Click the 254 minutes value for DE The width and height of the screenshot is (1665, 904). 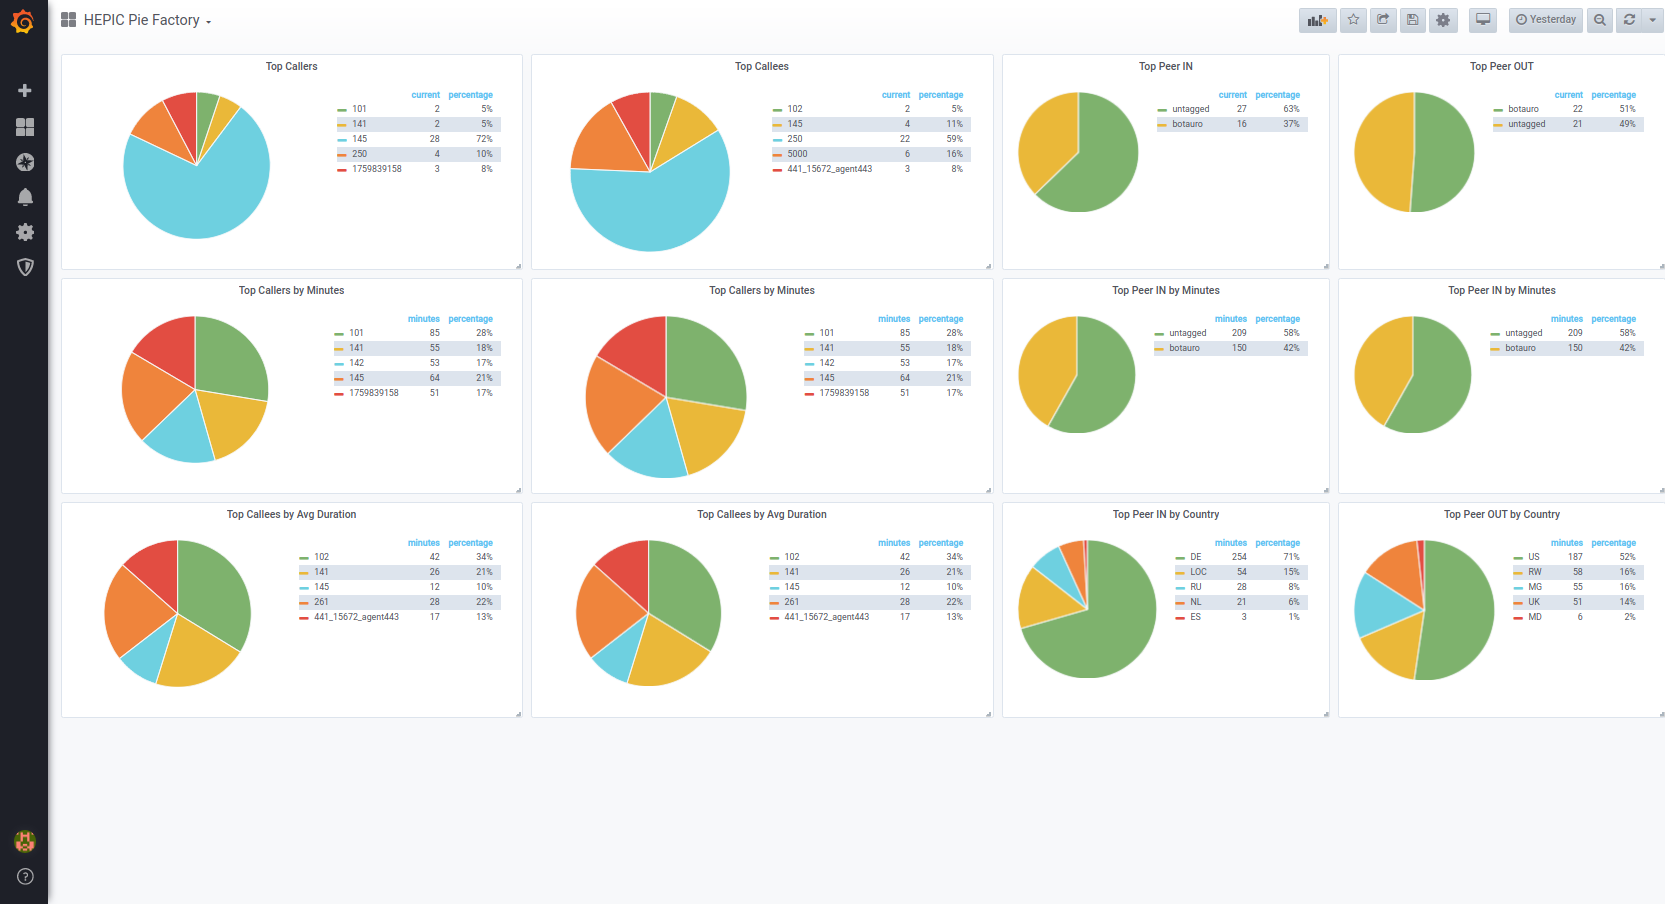coord(1239,557)
